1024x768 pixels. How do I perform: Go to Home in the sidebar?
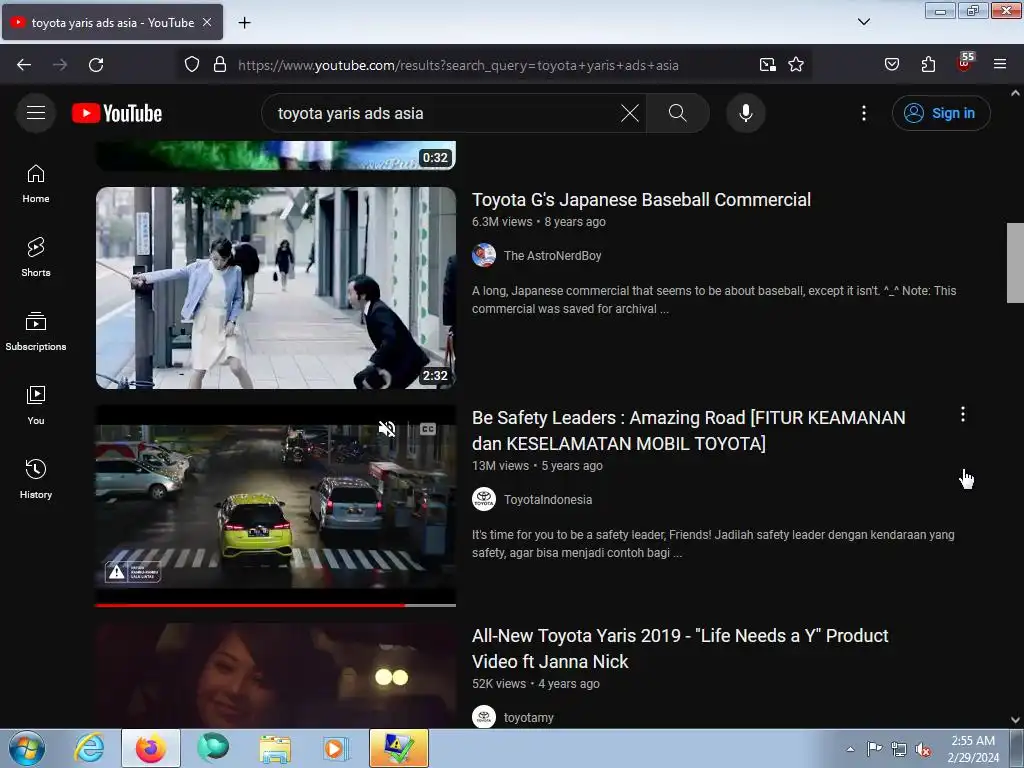coord(36,184)
